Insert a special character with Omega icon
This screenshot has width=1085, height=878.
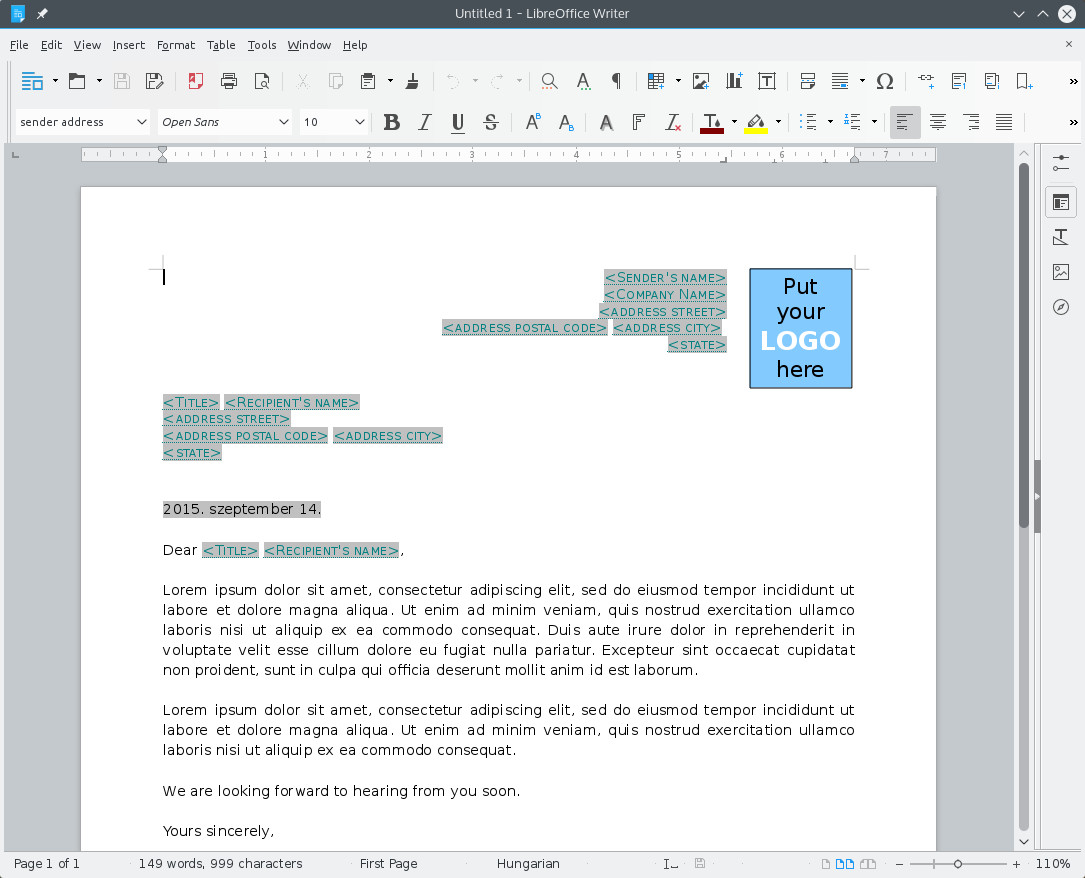[x=884, y=81]
